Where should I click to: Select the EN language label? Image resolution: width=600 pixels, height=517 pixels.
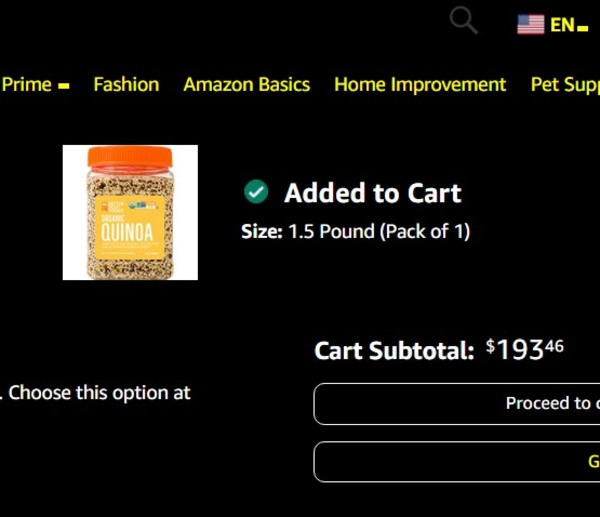(x=561, y=25)
